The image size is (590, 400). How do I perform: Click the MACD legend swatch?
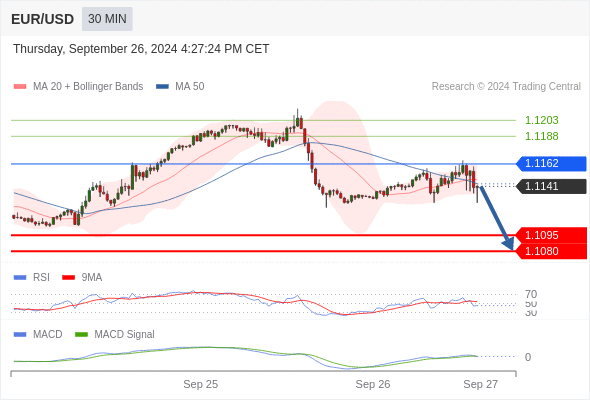[20, 335]
